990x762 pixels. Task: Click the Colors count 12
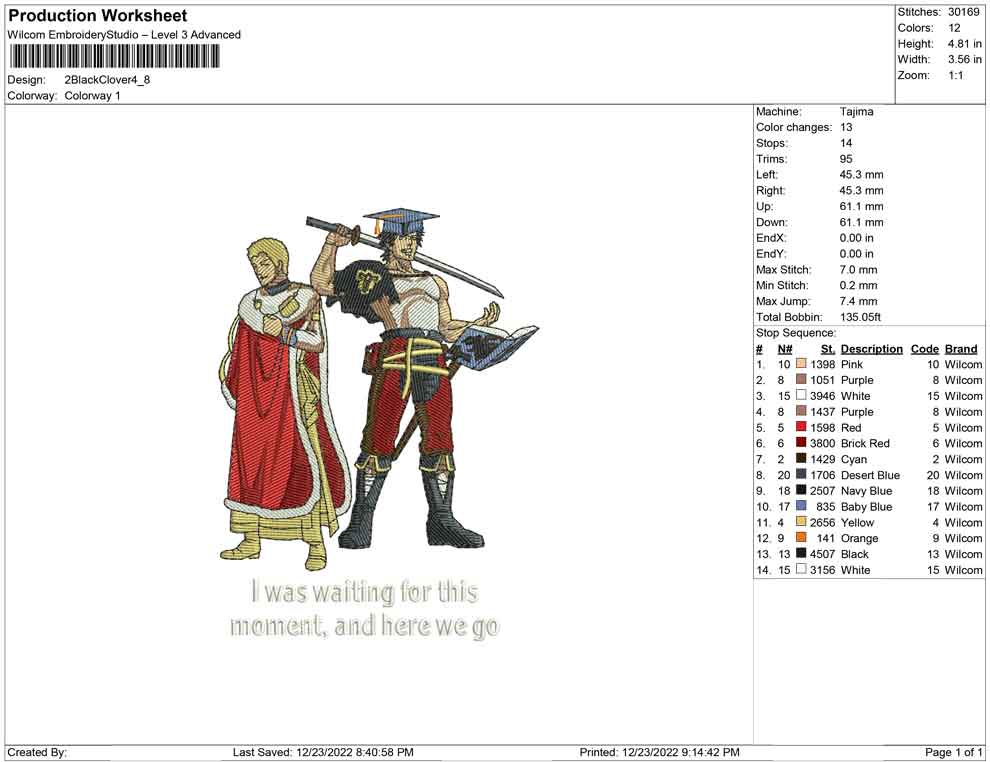click(954, 28)
